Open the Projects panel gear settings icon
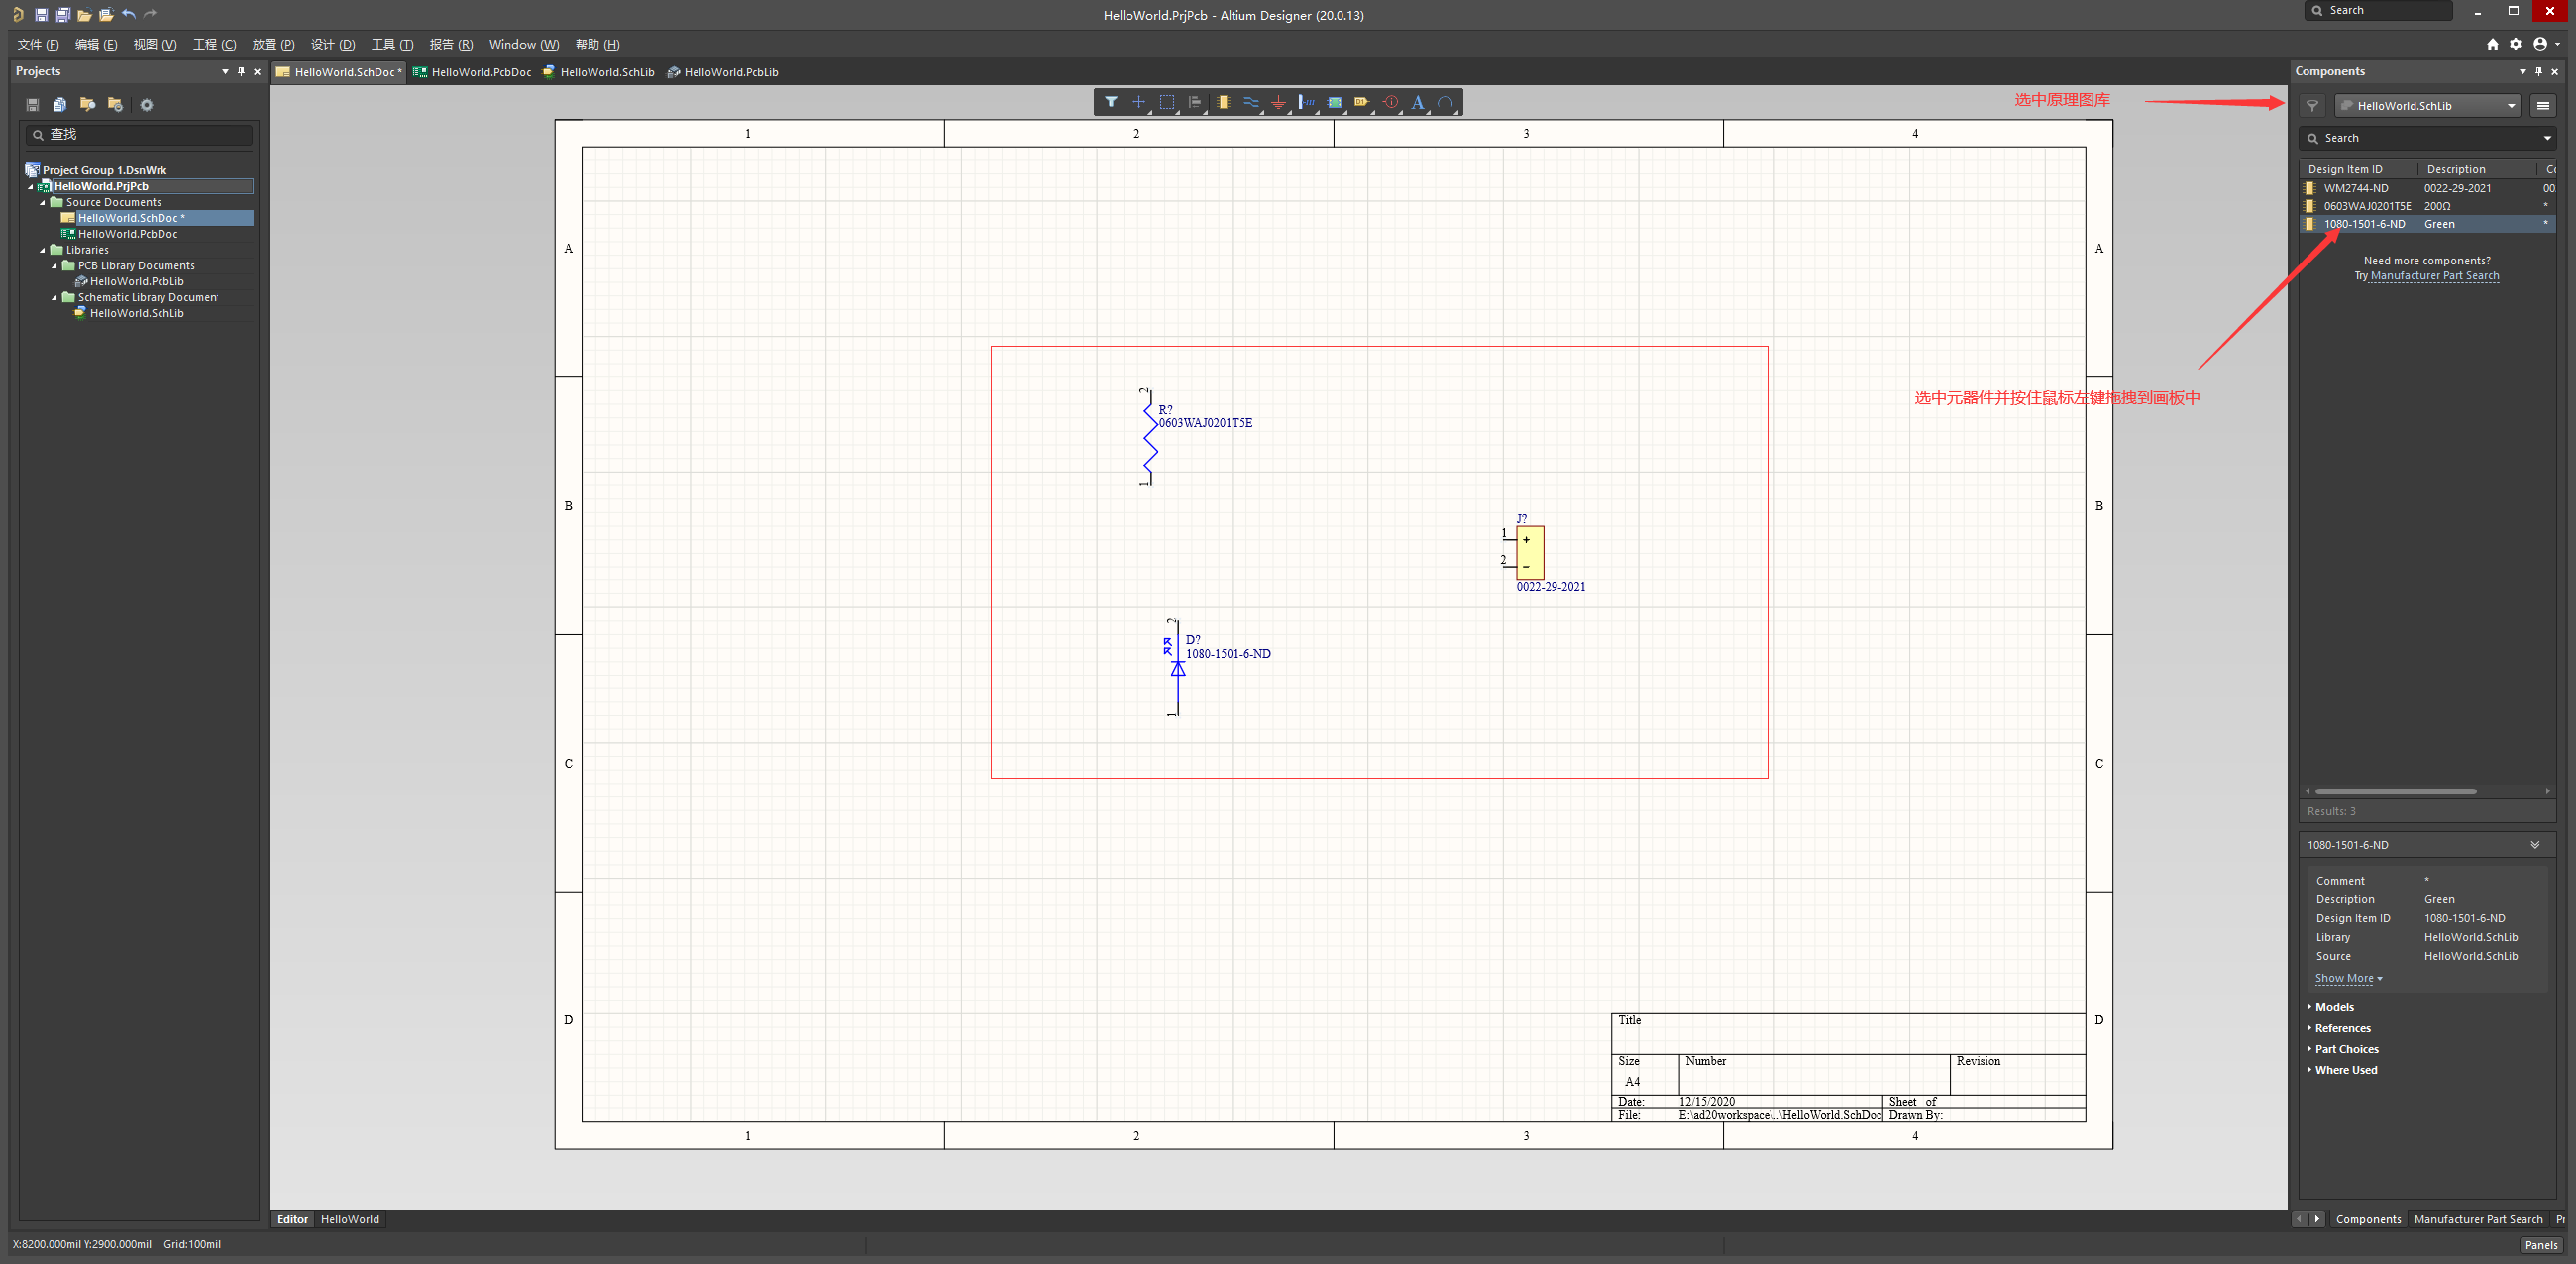The height and width of the screenshot is (1264, 2576). (x=146, y=105)
